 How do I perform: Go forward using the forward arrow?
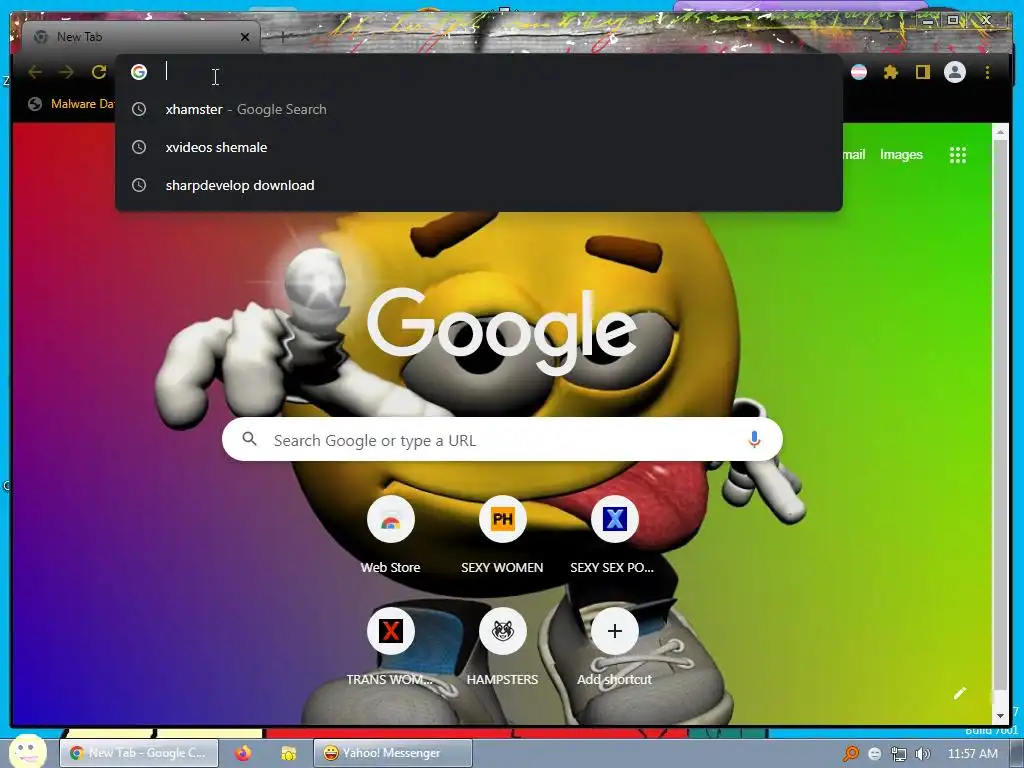pyautogui.click(x=67, y=72)
